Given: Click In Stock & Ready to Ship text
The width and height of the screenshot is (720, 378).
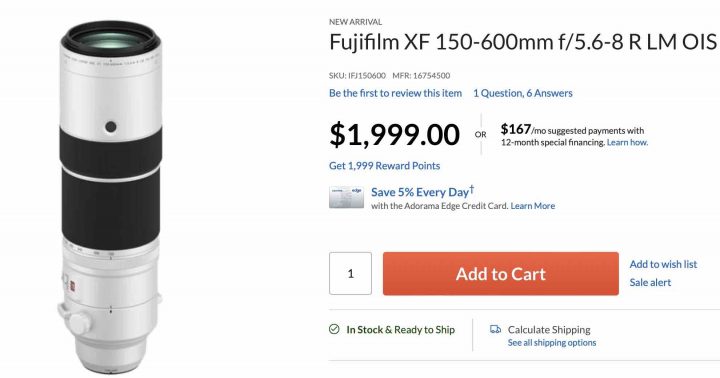Looking at the screenshot, I should [x=400, y=330].
